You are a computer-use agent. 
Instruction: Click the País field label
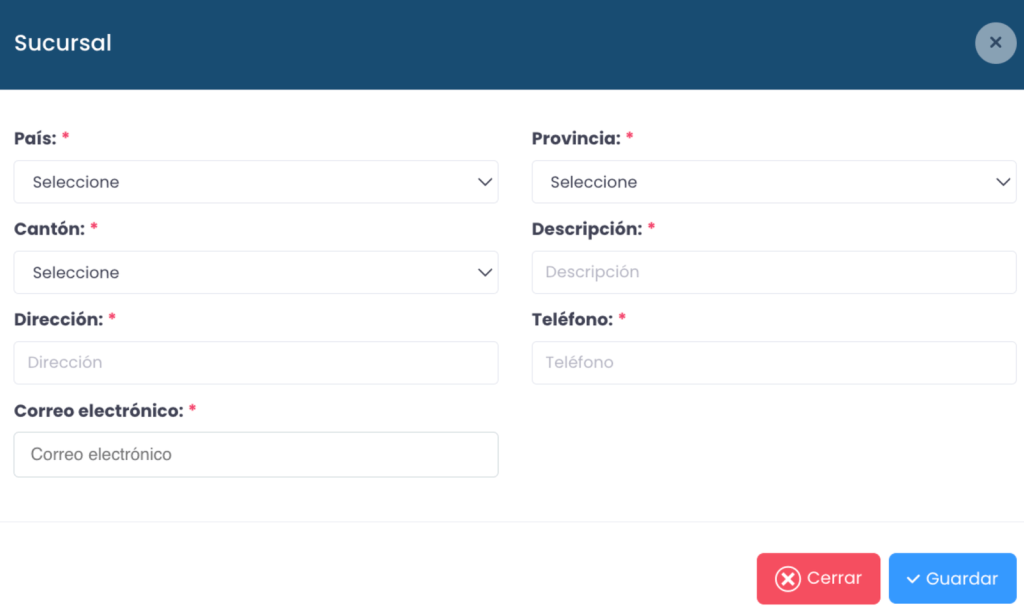pos(35,138)
